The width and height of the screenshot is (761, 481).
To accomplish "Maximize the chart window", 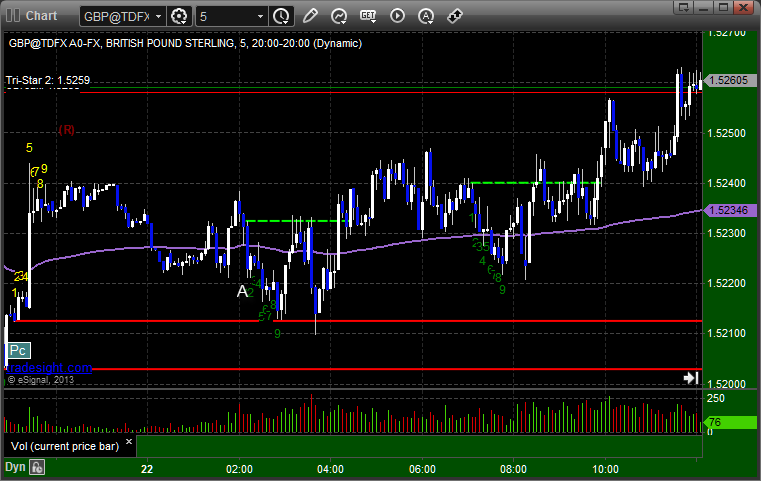I will point(723,7).
